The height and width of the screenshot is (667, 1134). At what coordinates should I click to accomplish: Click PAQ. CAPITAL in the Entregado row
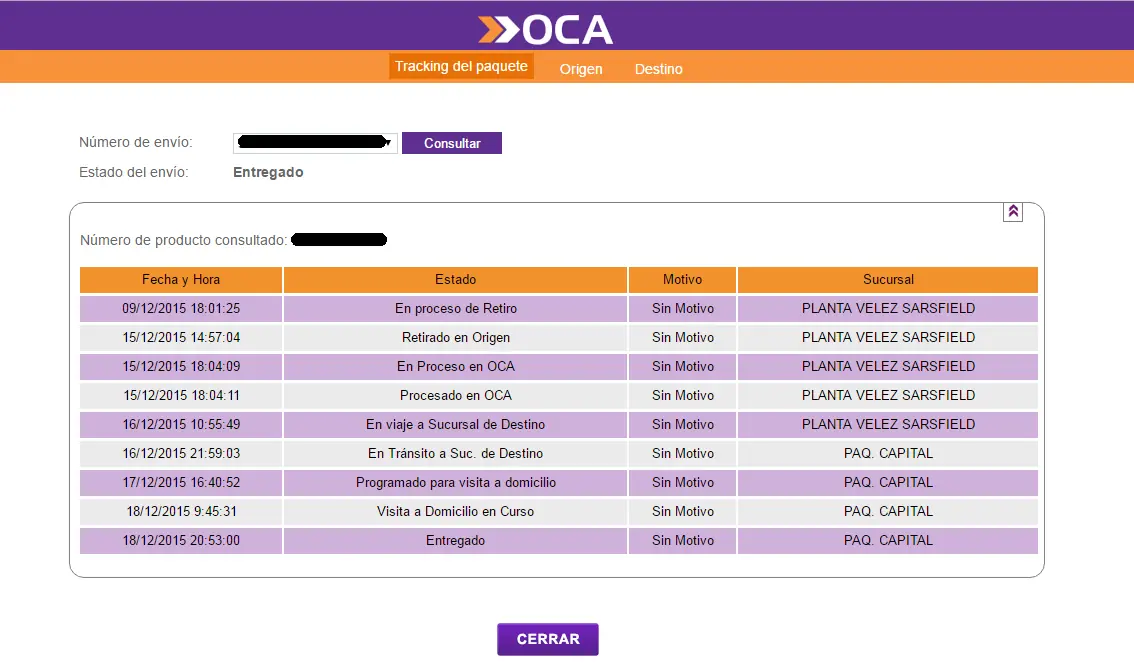click(x=888, y=540)
